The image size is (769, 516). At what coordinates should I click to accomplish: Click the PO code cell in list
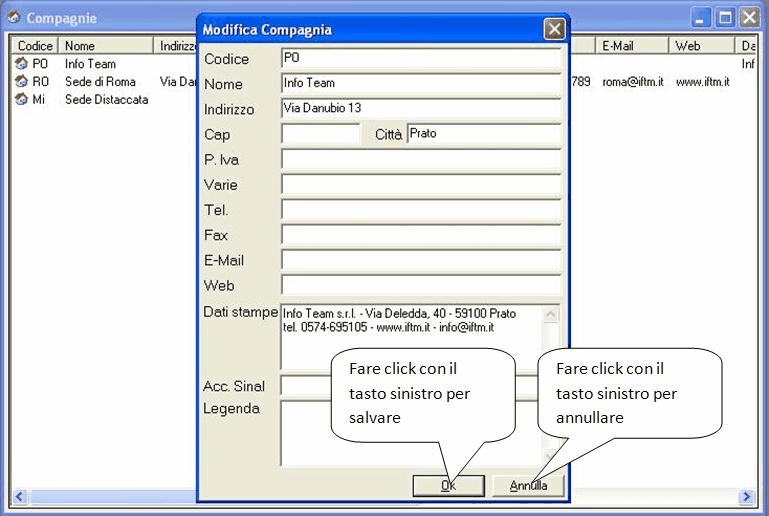[x=40, y=64]
